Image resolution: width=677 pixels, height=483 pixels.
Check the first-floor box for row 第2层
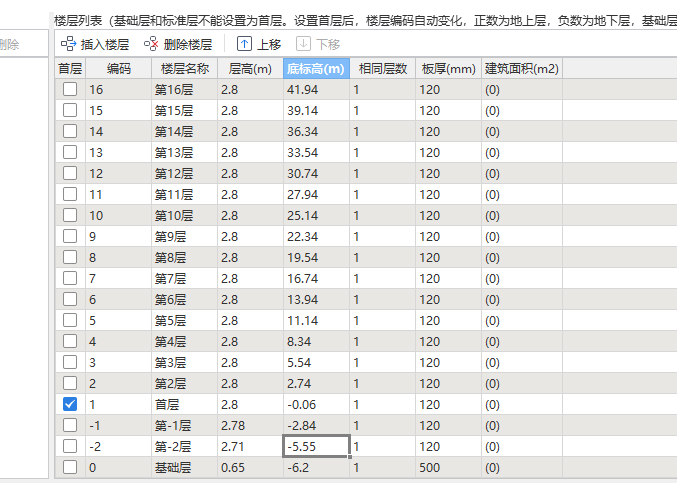pos(70,383)
